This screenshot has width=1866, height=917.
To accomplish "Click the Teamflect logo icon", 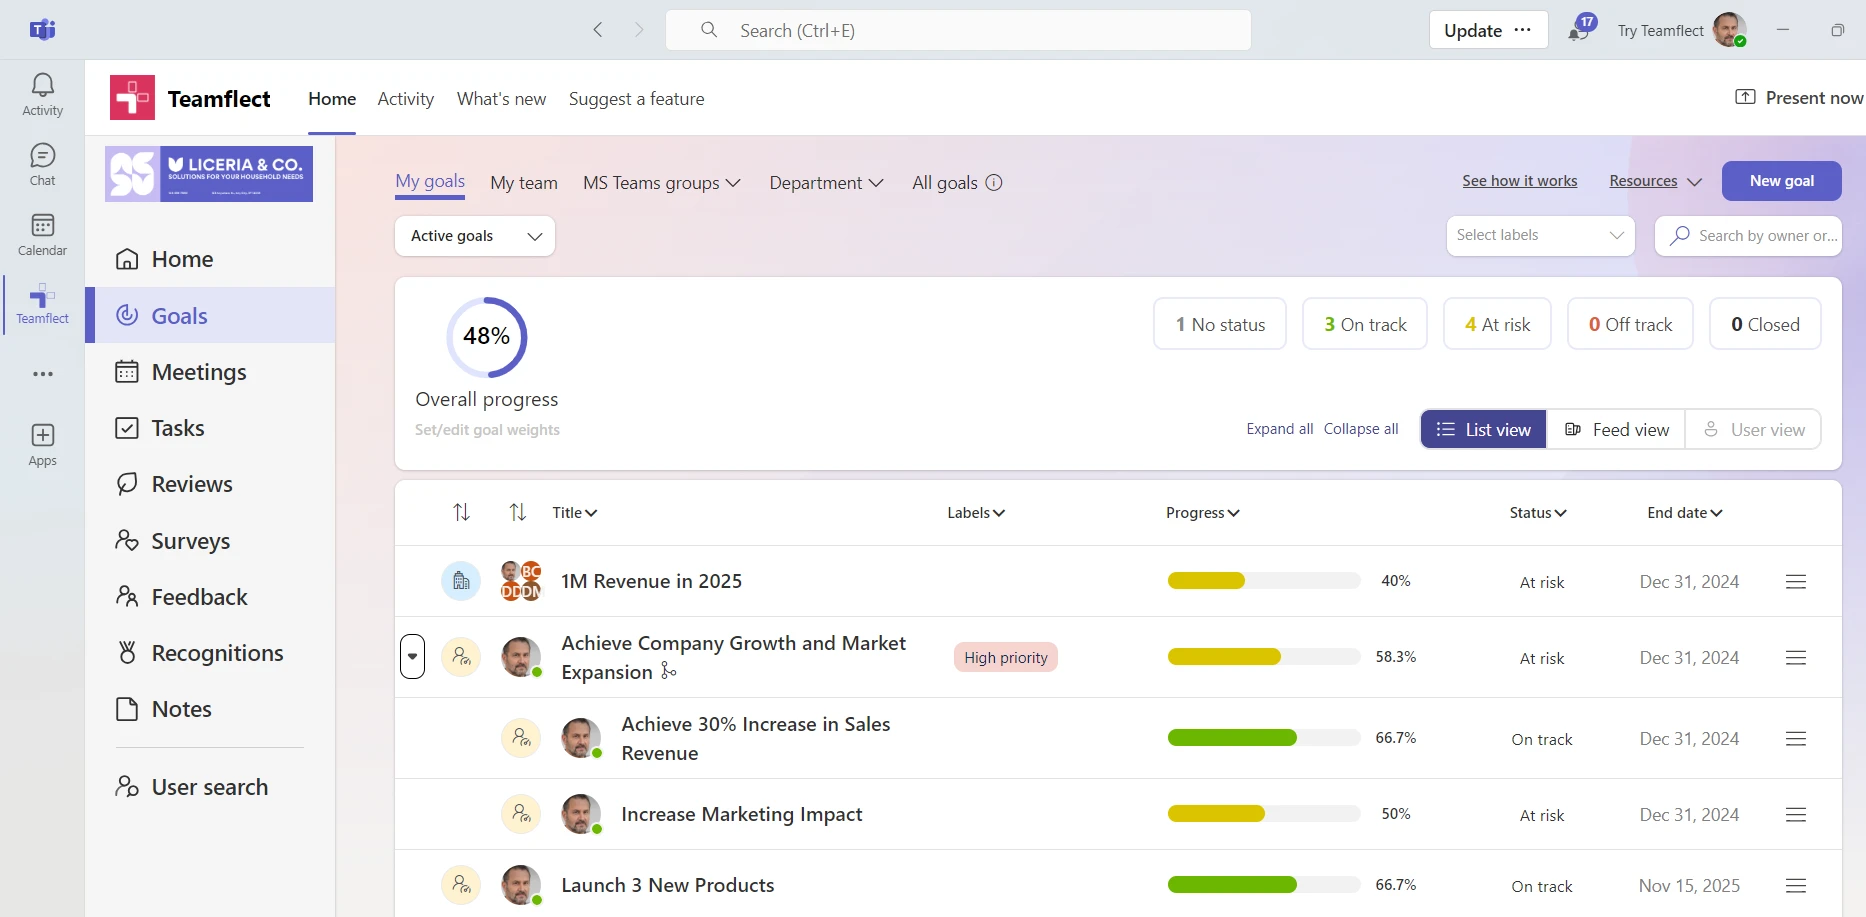I will click(131, 97).
